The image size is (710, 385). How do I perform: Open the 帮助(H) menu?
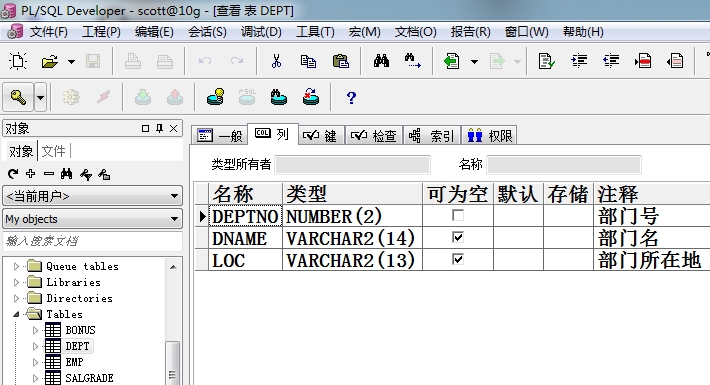click(583, 32)
